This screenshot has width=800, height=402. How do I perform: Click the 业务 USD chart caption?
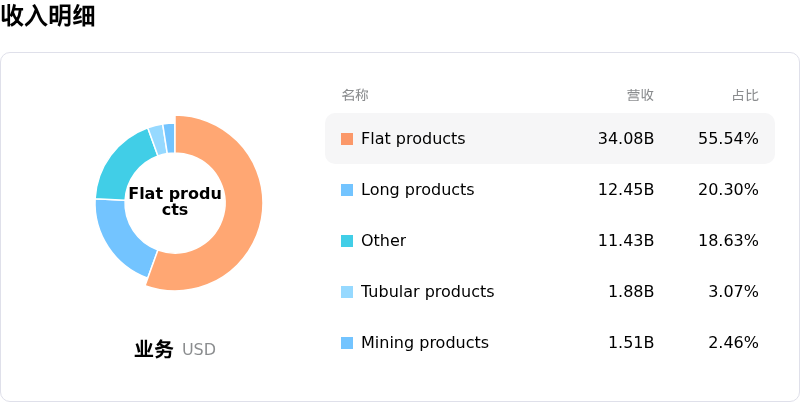pos(175,349)
